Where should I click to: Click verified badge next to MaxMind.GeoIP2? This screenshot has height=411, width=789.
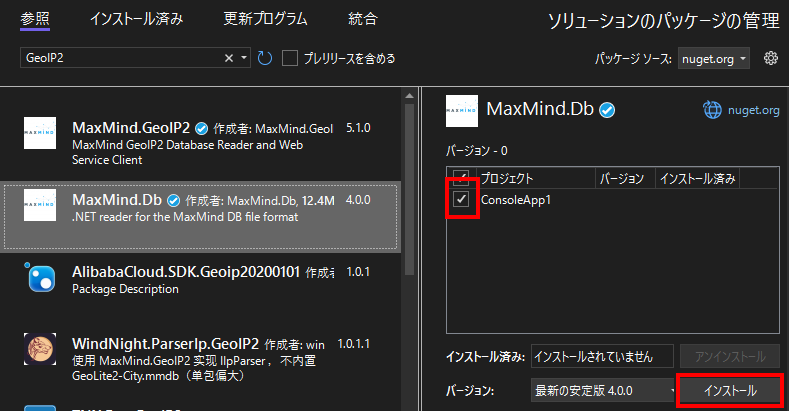tap(201, 129)
